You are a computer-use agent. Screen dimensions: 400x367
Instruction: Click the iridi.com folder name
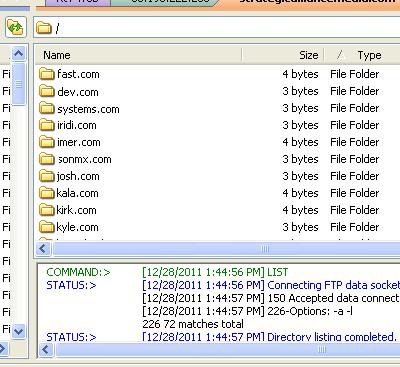coord(77,125)
